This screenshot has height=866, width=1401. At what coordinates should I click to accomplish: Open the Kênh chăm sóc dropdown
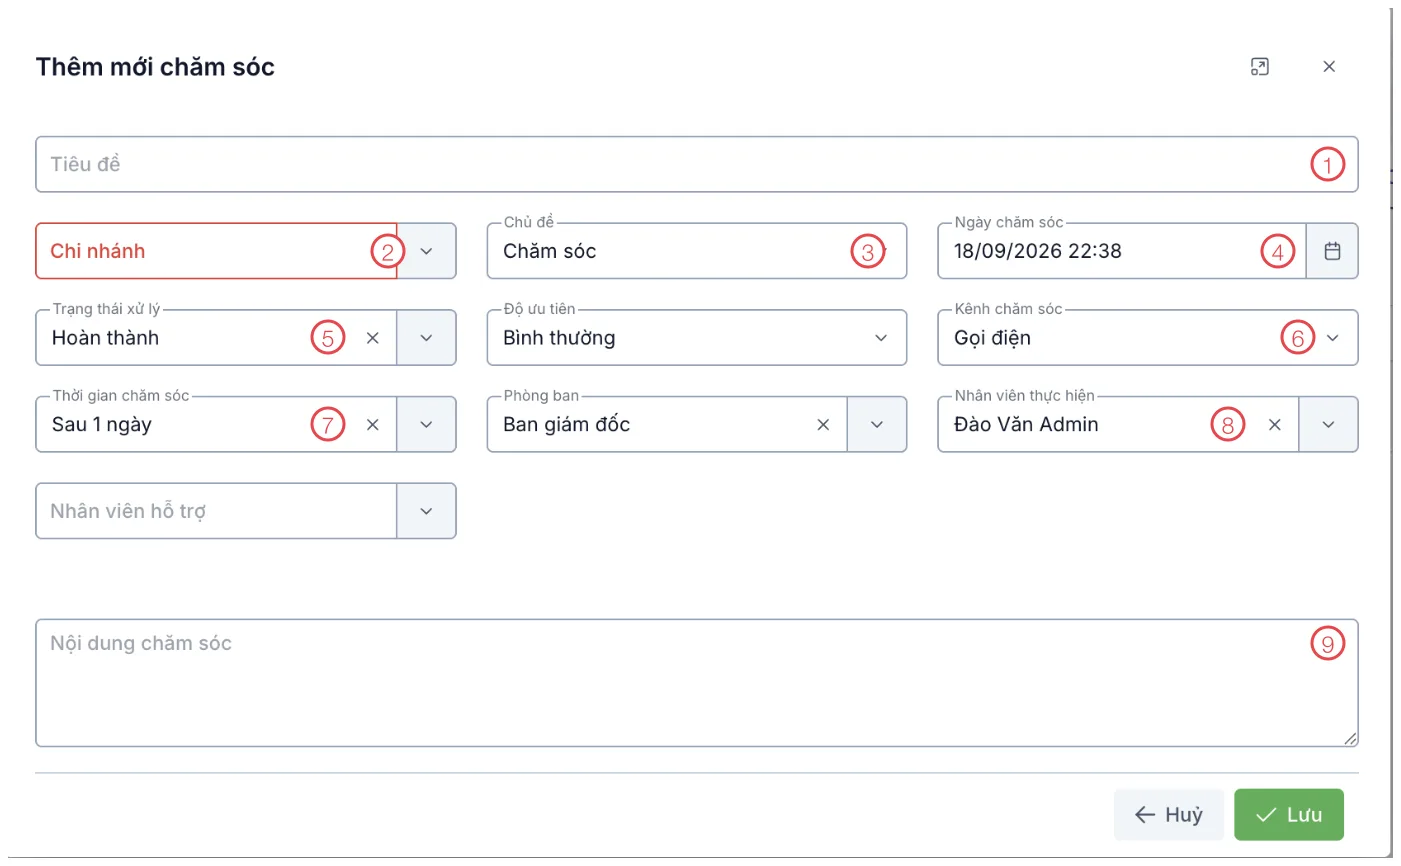pos(1332,338)
